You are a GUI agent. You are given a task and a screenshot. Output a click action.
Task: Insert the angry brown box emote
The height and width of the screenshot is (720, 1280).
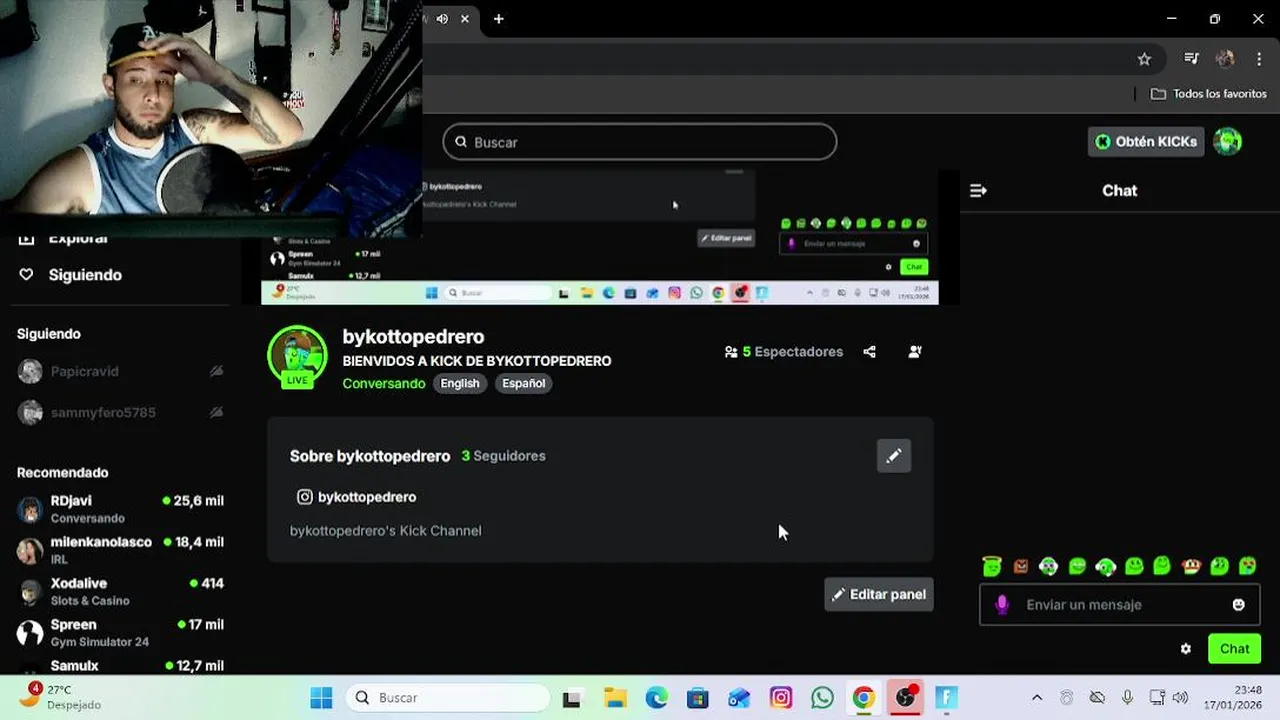(1020, 566)
